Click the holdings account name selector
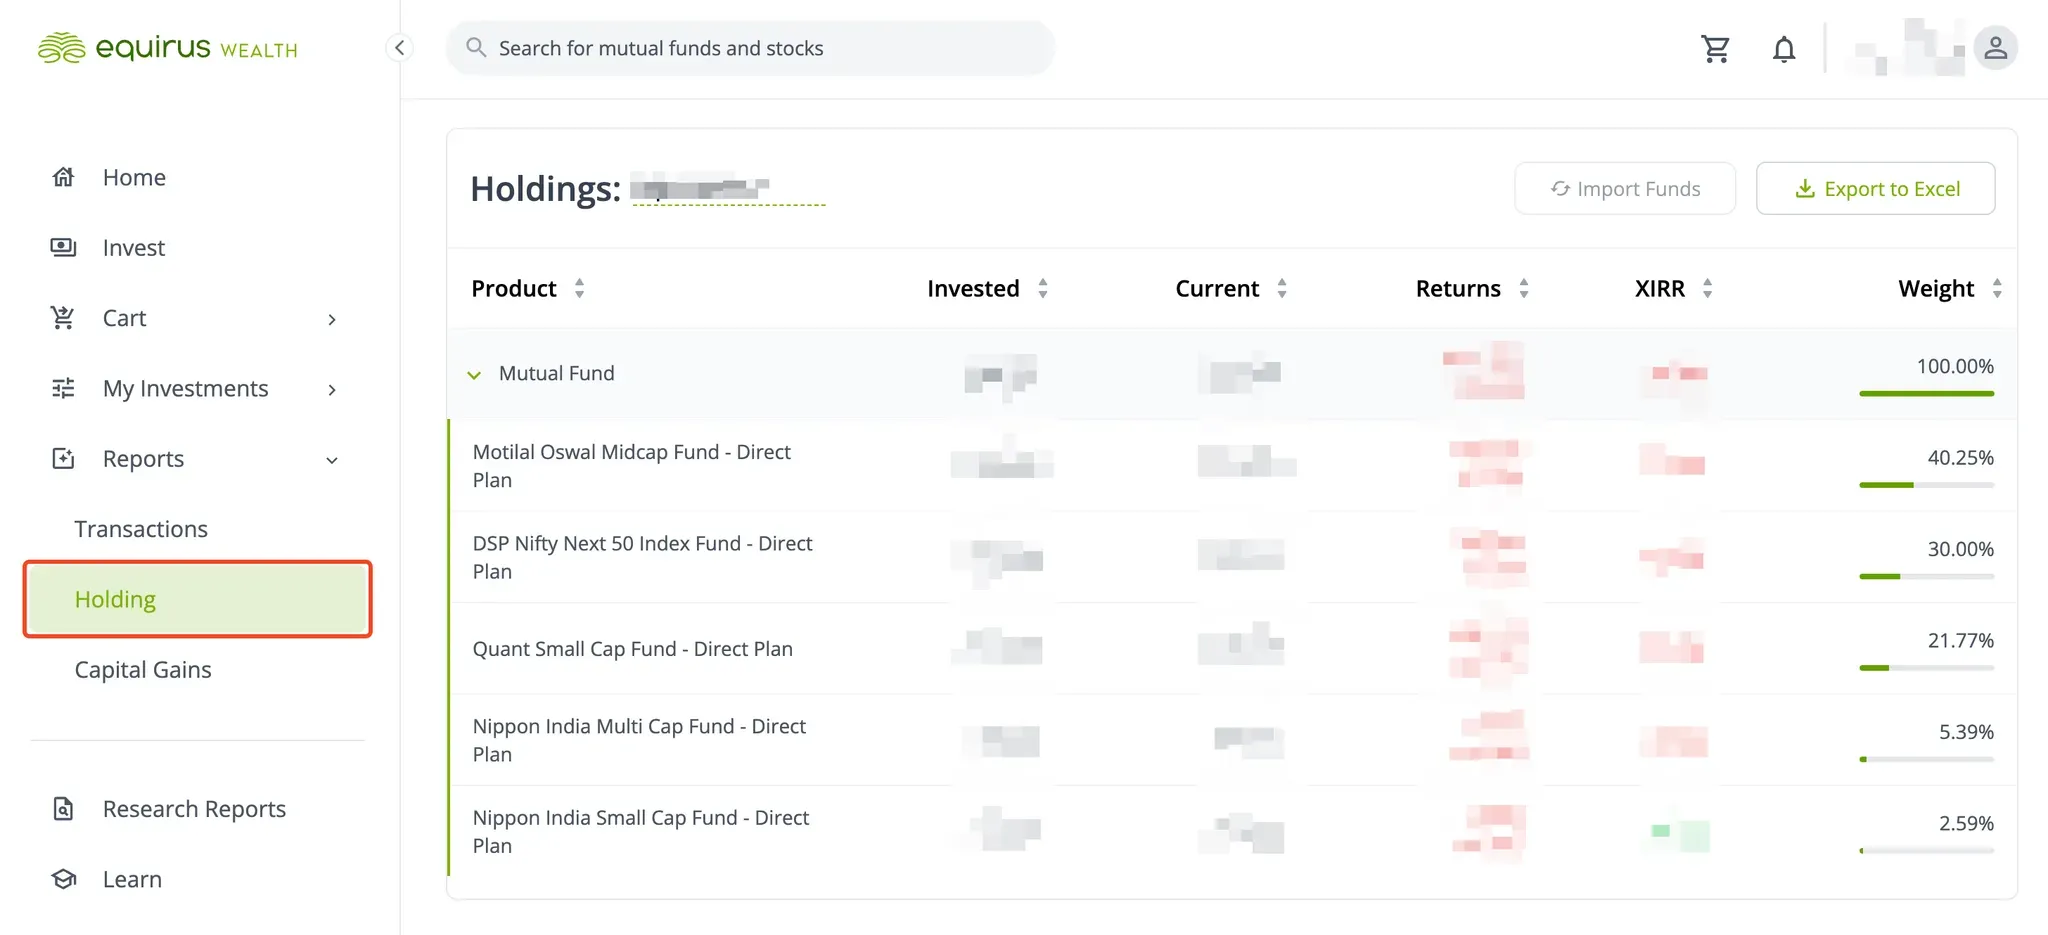Image resolution: width=2048 pixels, height=935 pixels. (729, 189)
